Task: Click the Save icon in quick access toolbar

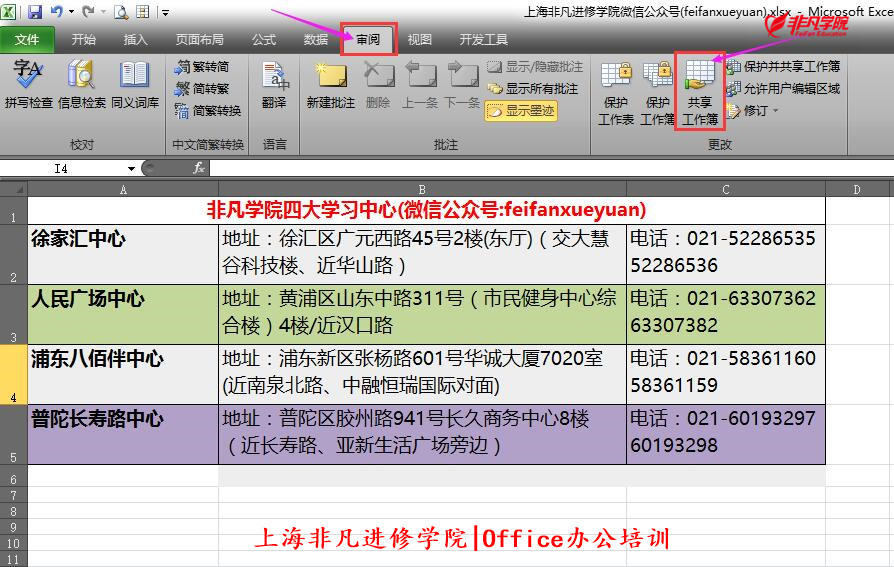Action: pyautogui.click(x=35, y=11)
